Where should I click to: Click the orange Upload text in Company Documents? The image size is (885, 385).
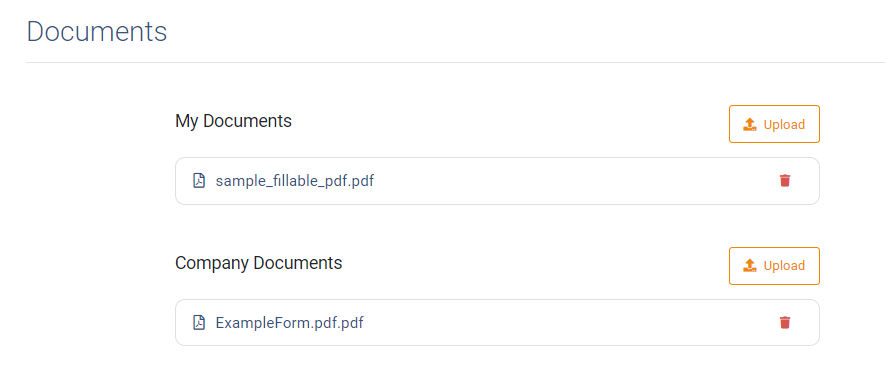(784, 265)
